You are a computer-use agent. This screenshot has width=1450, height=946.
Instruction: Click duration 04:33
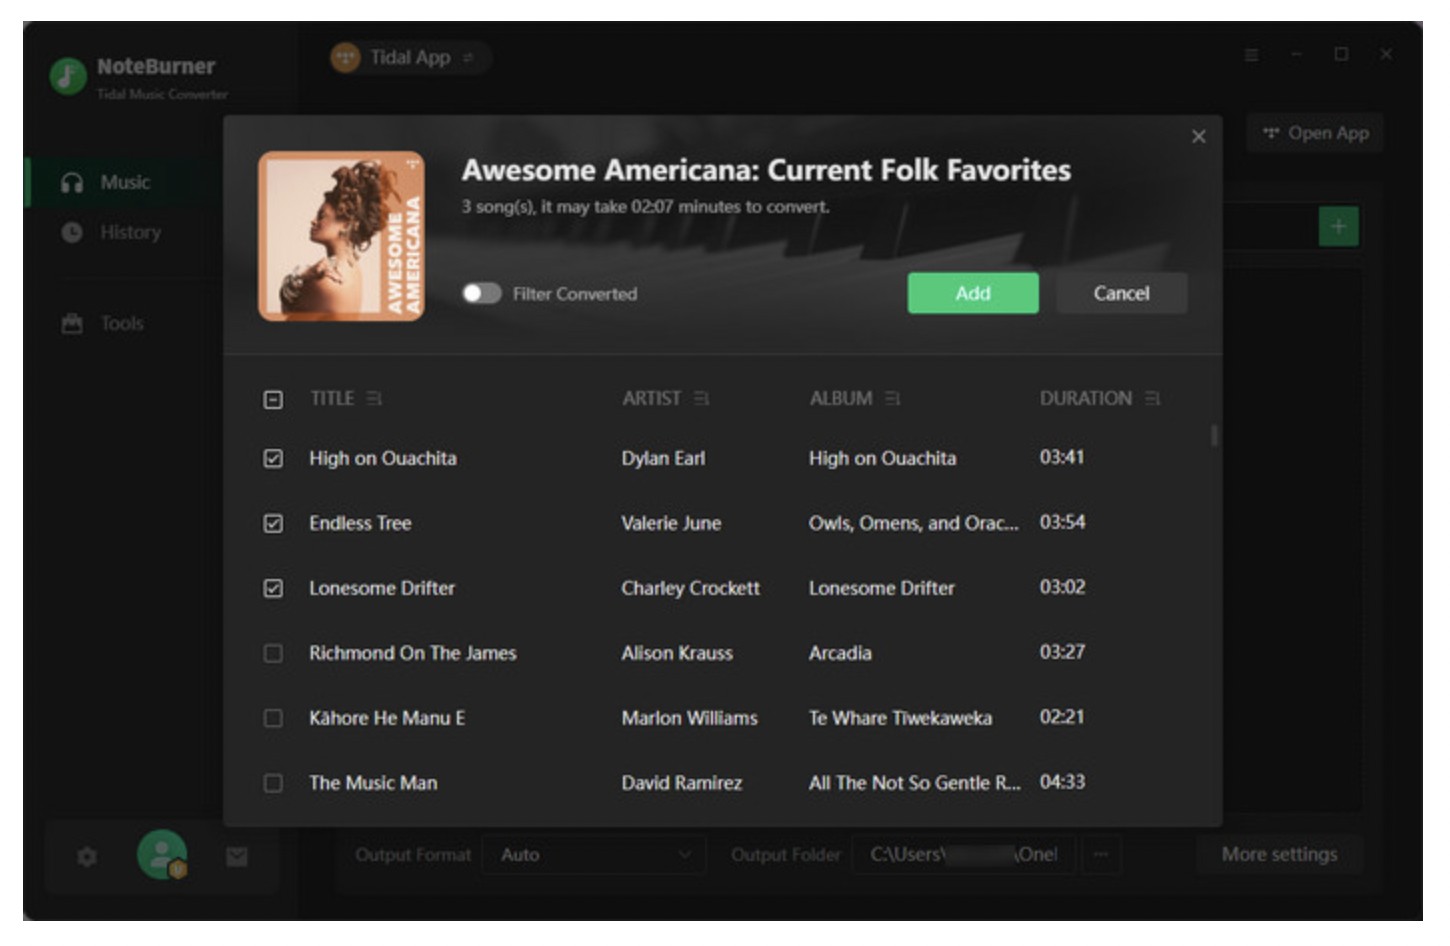pyautogui.click(x=1062, y=782)
